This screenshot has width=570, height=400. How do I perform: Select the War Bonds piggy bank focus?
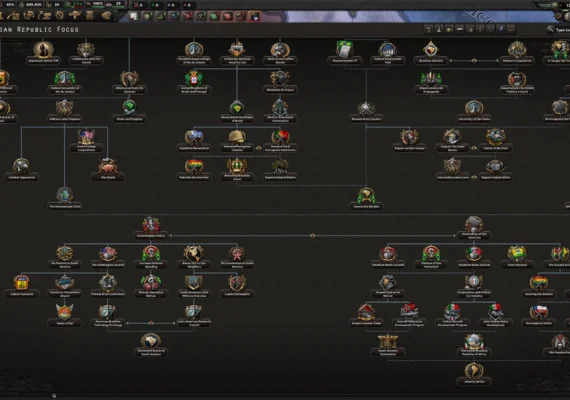[108, 170]
